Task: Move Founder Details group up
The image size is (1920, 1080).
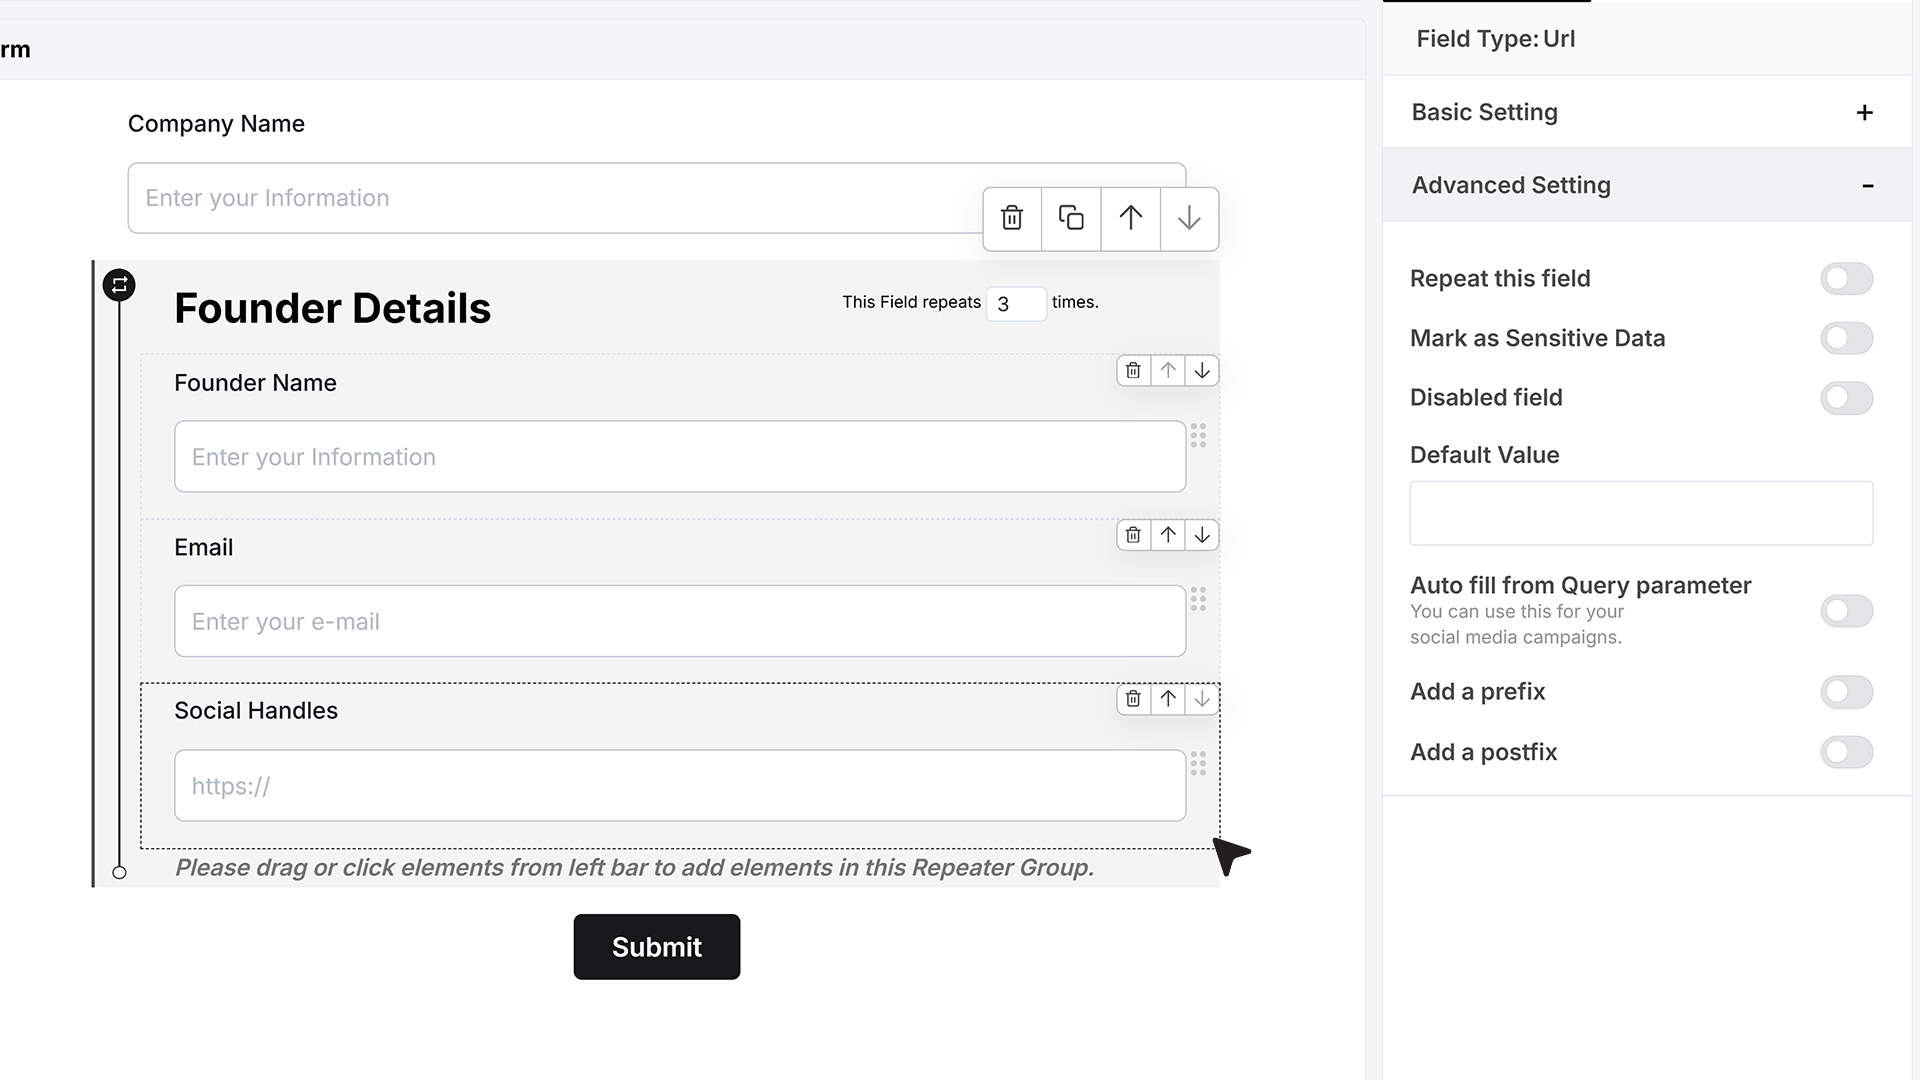Action: tap(1130, 218)
